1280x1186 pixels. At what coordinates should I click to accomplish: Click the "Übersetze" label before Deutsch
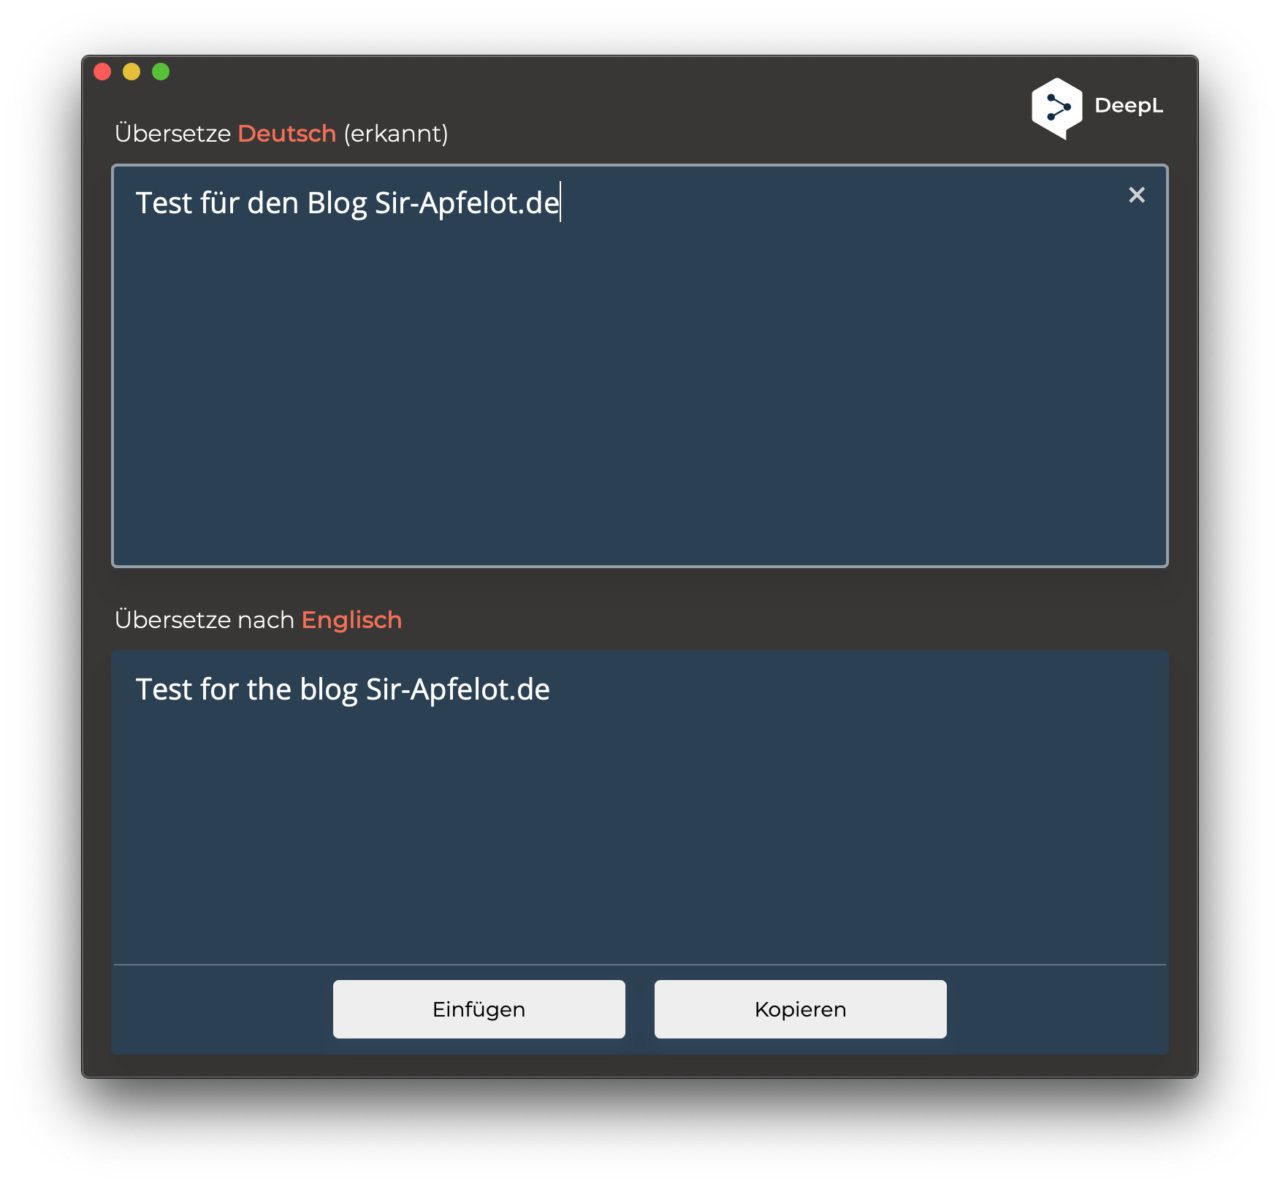[x=173, y=133]
